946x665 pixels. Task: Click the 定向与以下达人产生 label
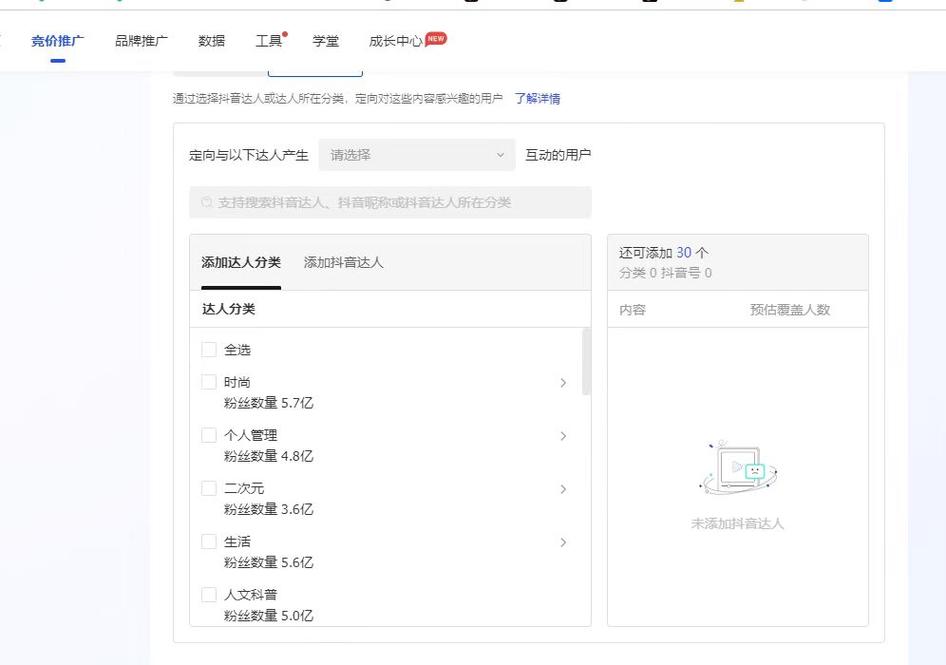coord(249,155)
